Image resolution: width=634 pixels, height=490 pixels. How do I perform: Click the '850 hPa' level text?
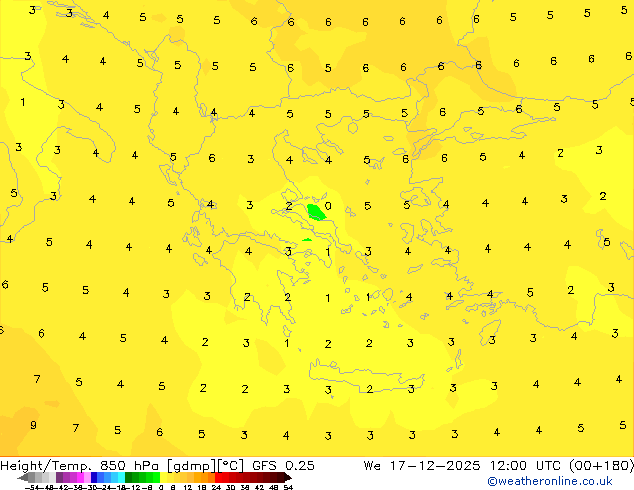click(x=129, y=466)
